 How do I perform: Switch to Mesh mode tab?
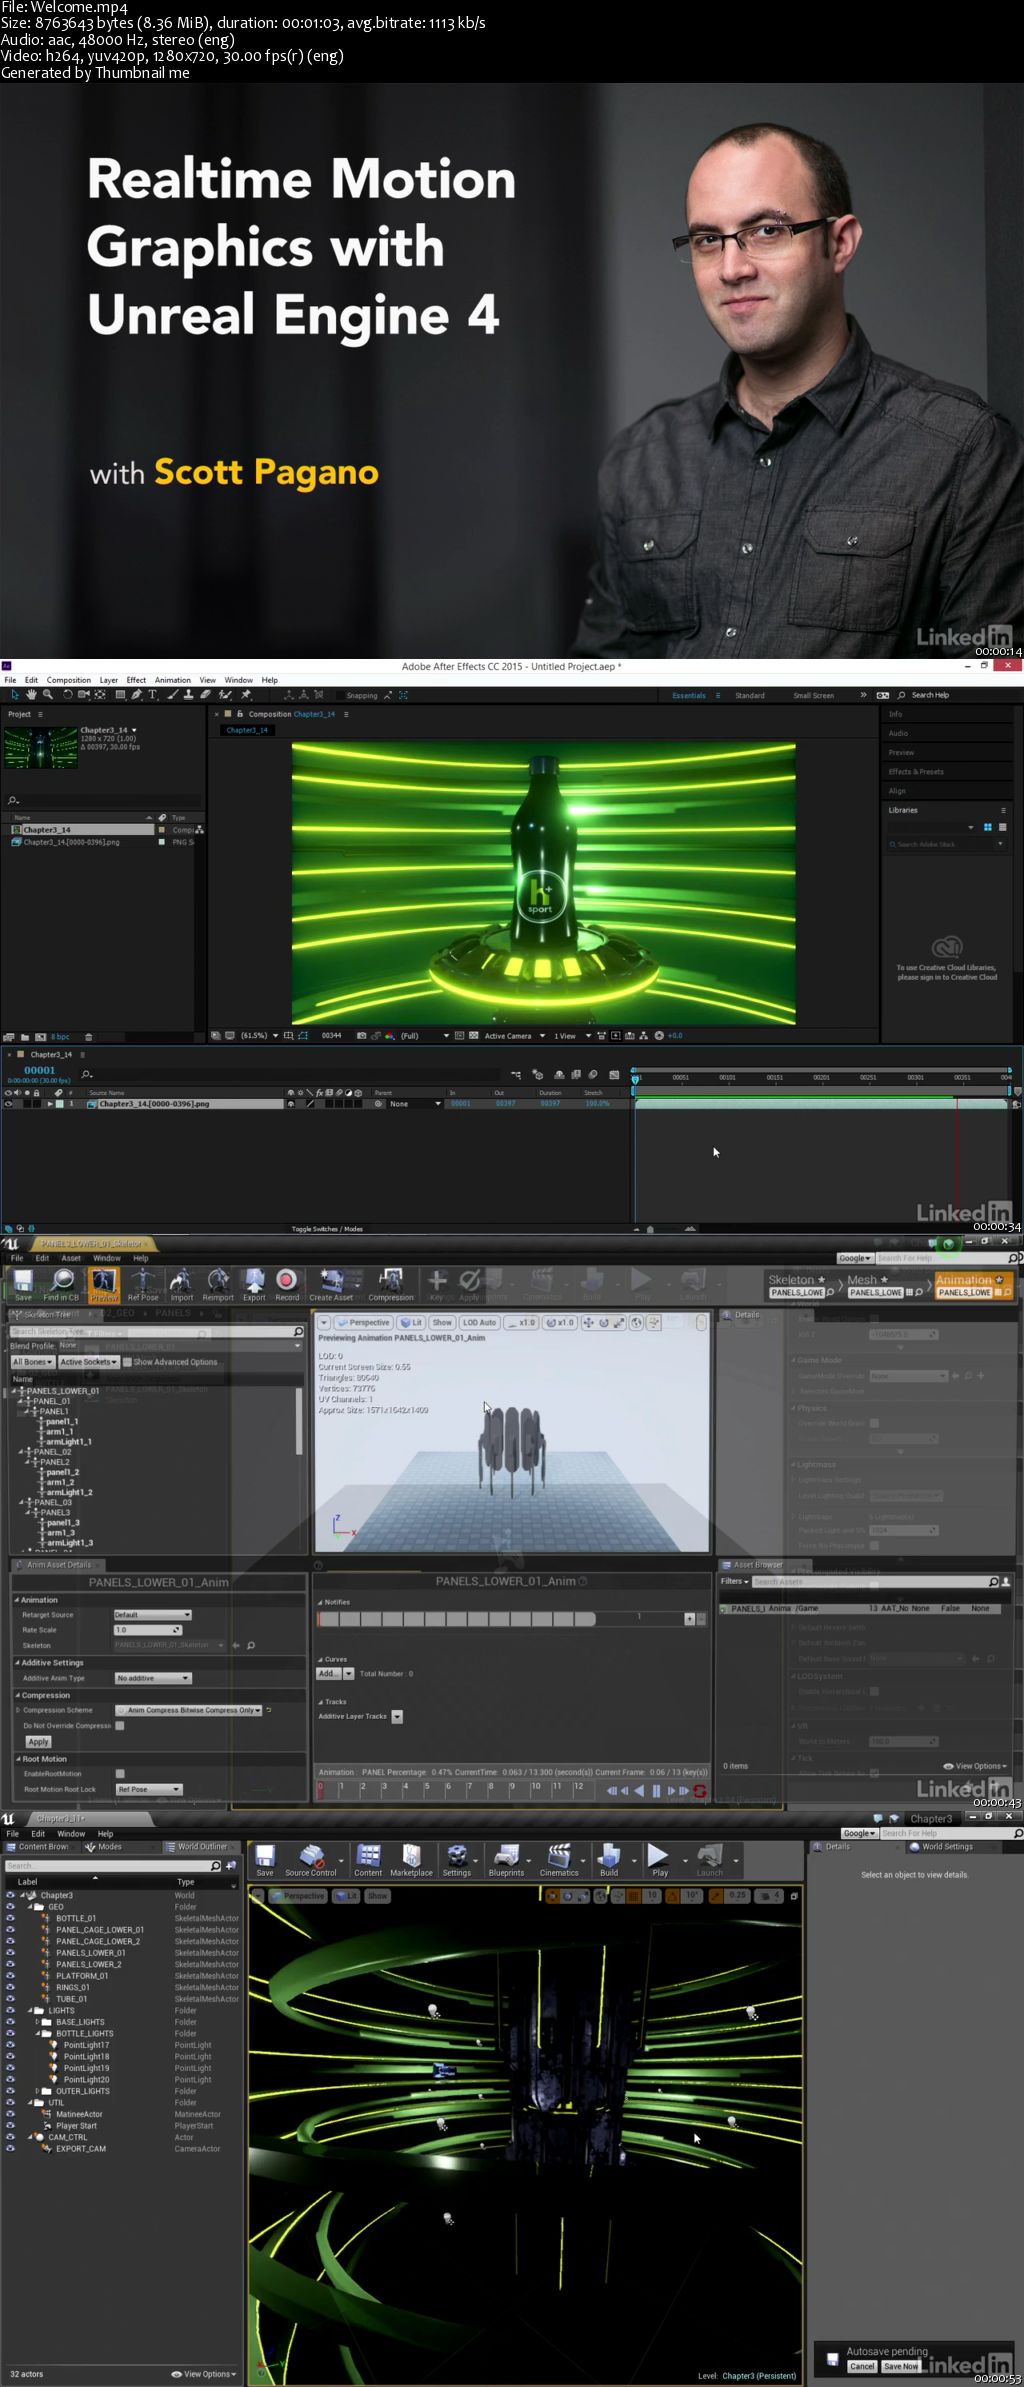[886, 1285]
